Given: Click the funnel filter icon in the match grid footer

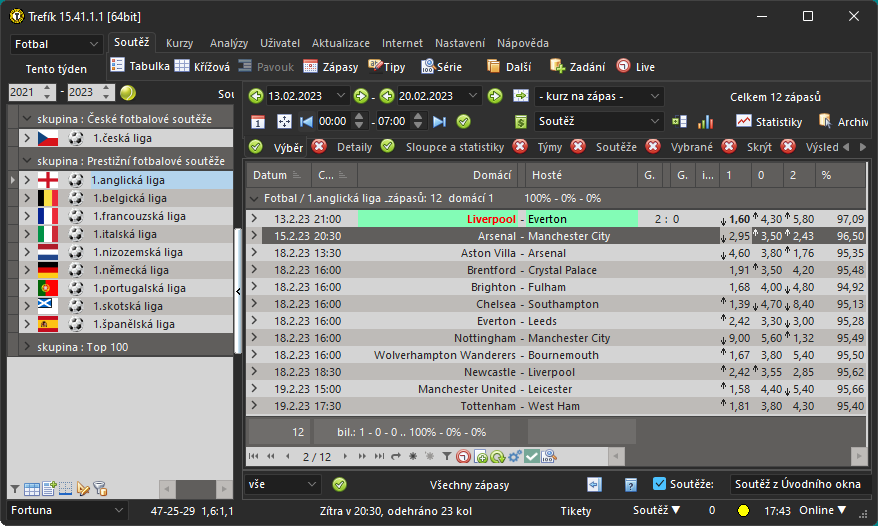Looking at the screenshot, I should (x=446, y=457).
